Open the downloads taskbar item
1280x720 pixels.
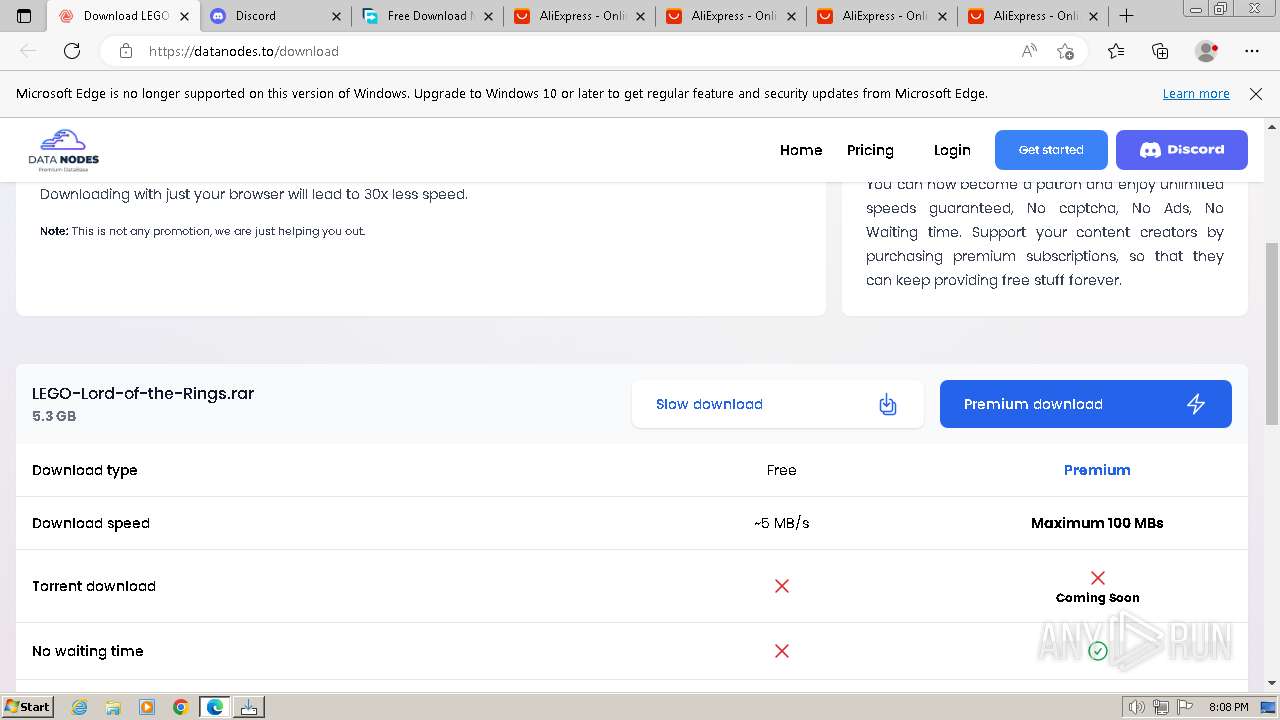click(249, 707)
